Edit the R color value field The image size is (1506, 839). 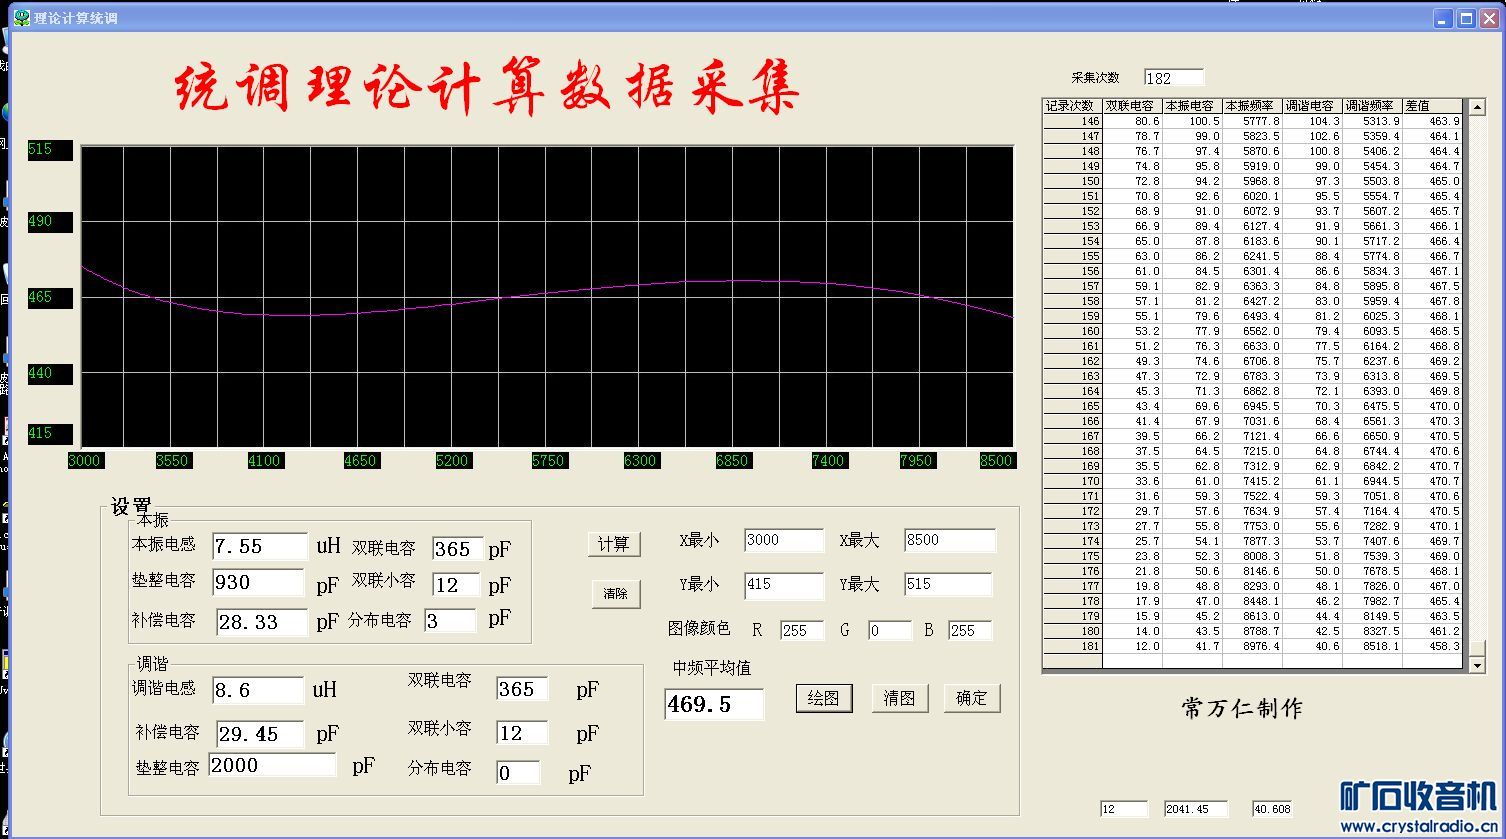[x=801, y=631]
